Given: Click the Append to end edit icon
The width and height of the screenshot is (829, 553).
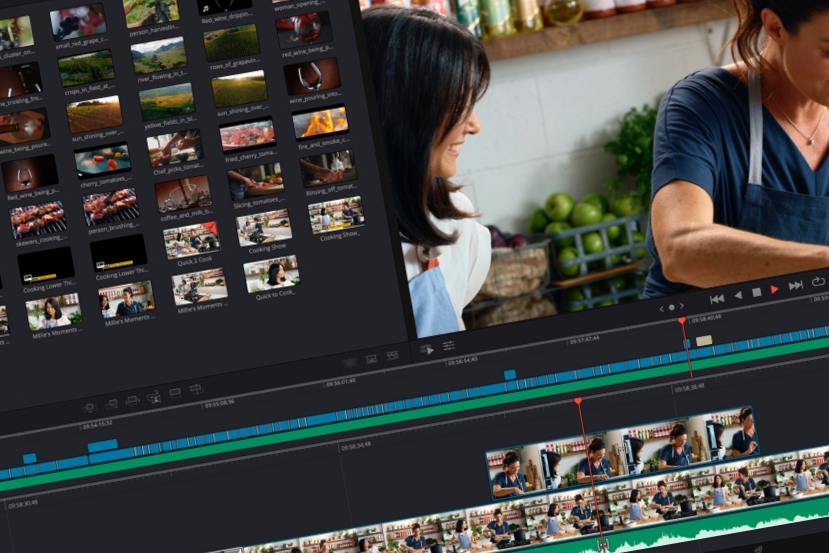Looking at the screenshot, I should tap(111, 404).
